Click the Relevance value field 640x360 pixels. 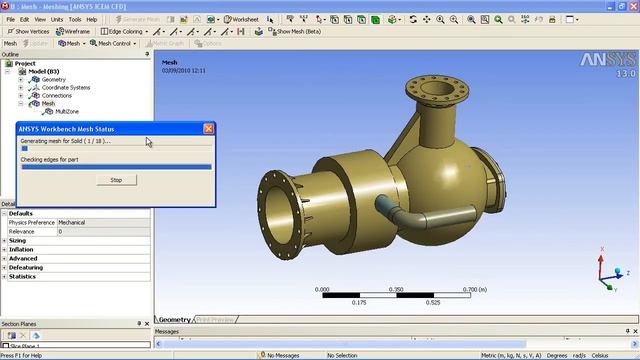(x=104, y=231)
